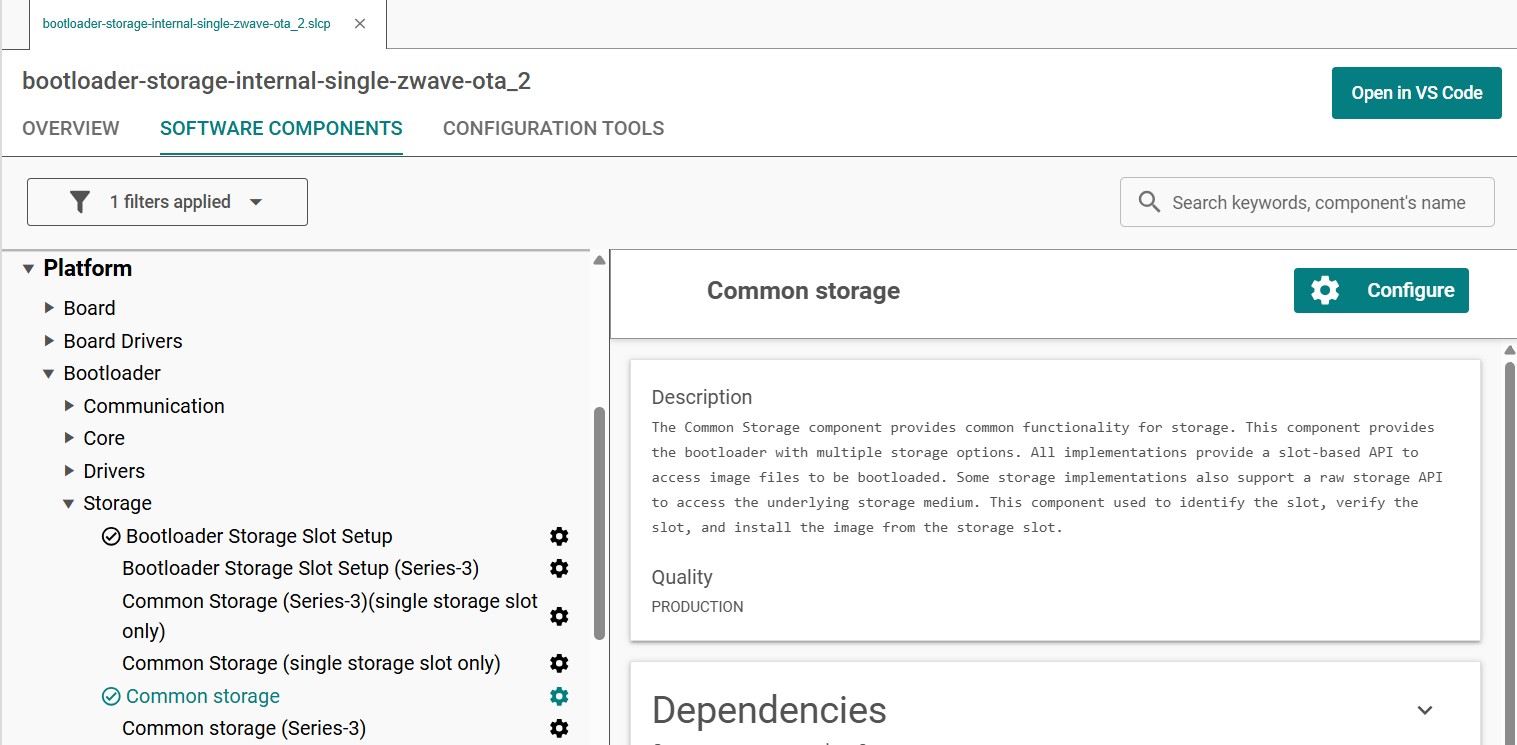Open gear icon for Common storage (Series-3)
The height and width of the screenshot is (745, 1517).
[559, 728]
